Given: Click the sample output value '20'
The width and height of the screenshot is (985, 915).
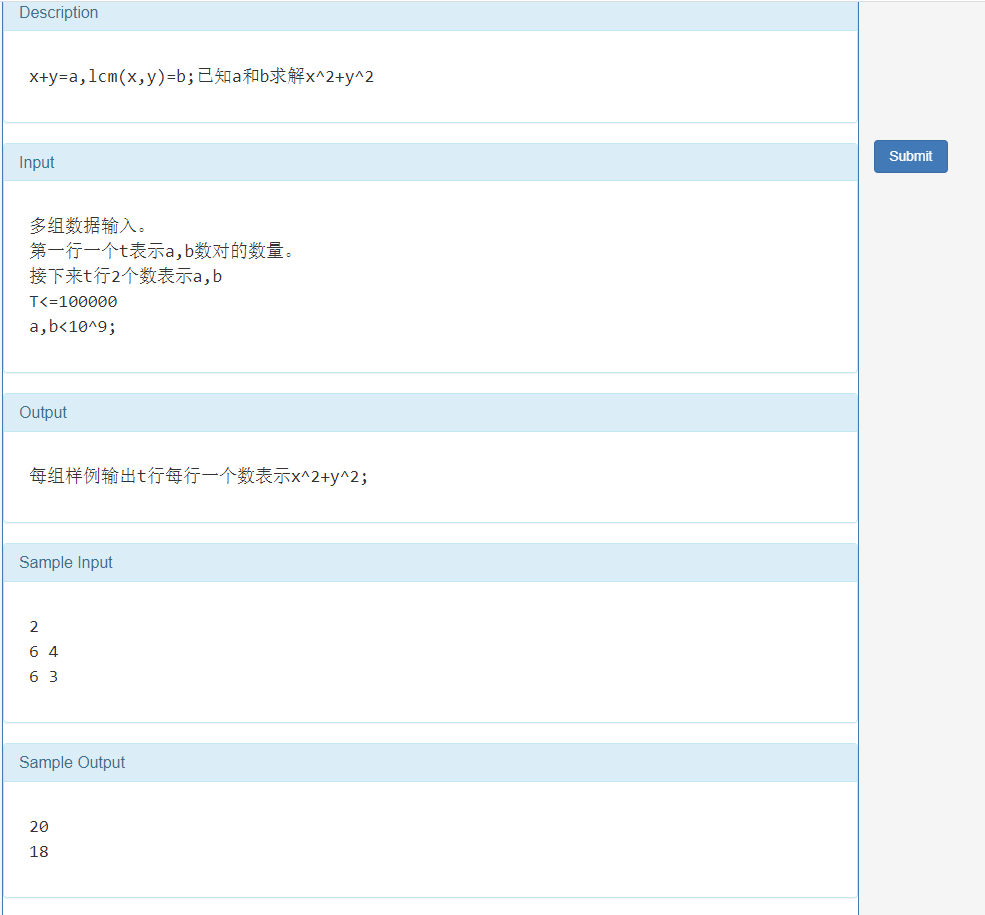Looking at the screenshot, I should [x=38, y=826].
